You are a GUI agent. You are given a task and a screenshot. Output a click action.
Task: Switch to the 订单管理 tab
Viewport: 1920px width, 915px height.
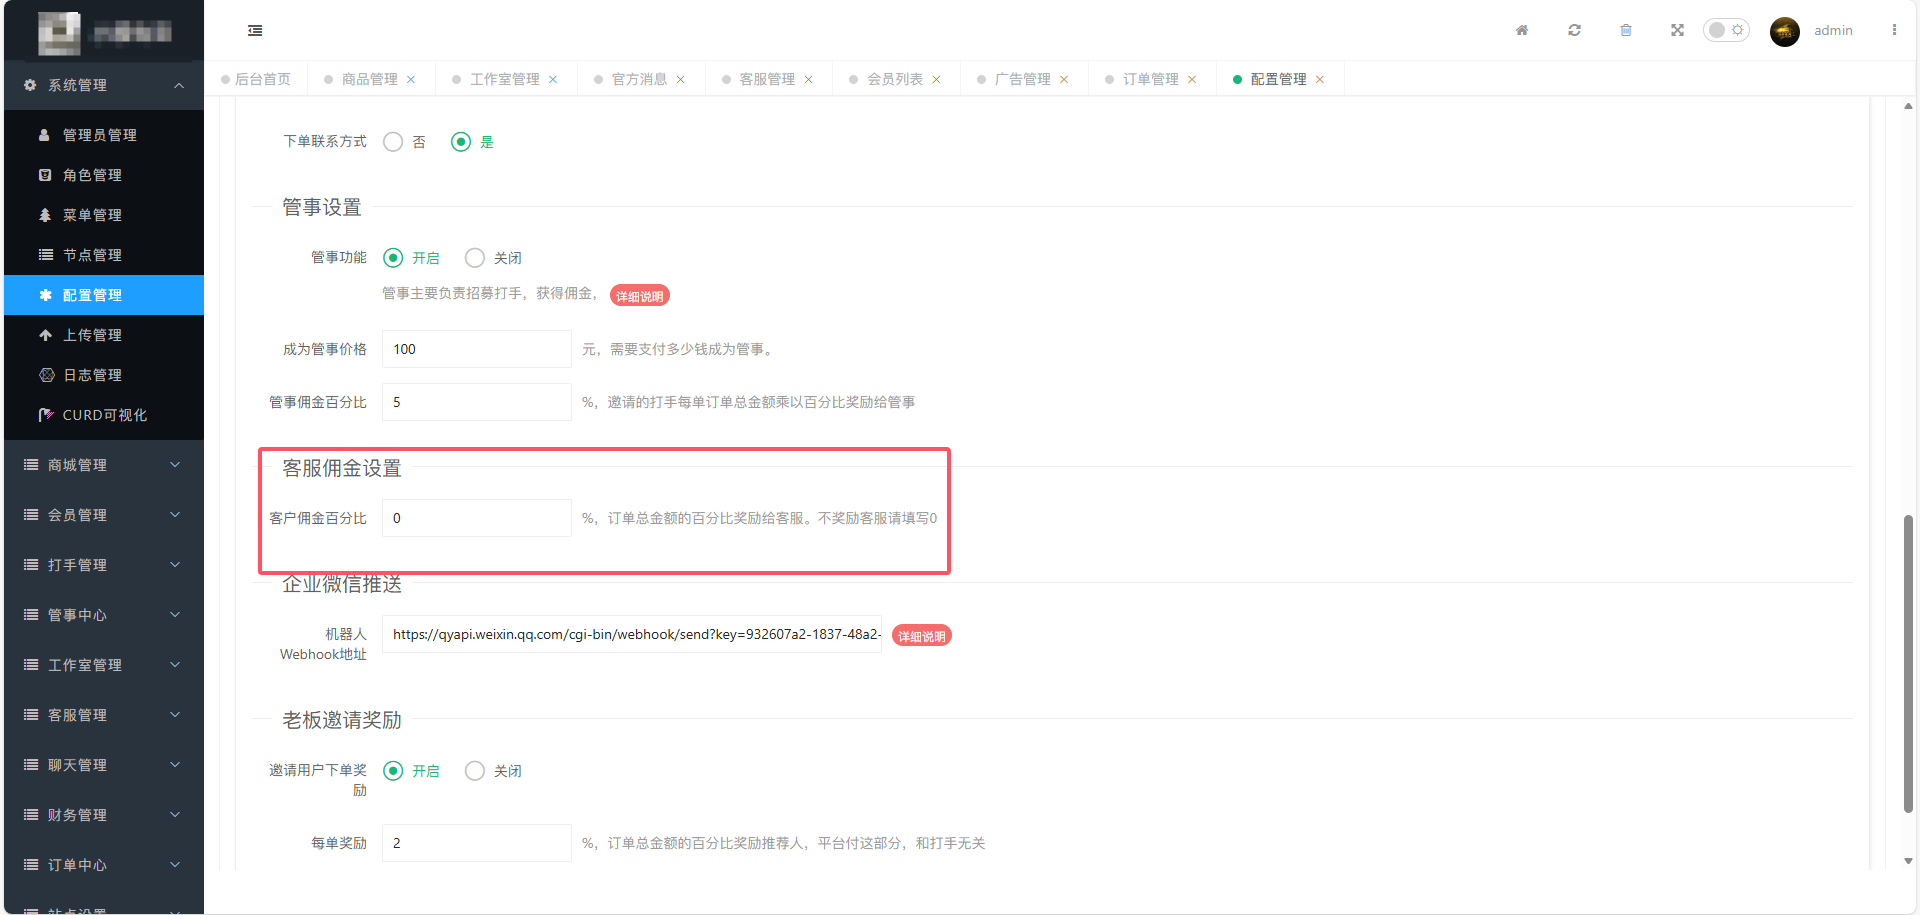1150,79
